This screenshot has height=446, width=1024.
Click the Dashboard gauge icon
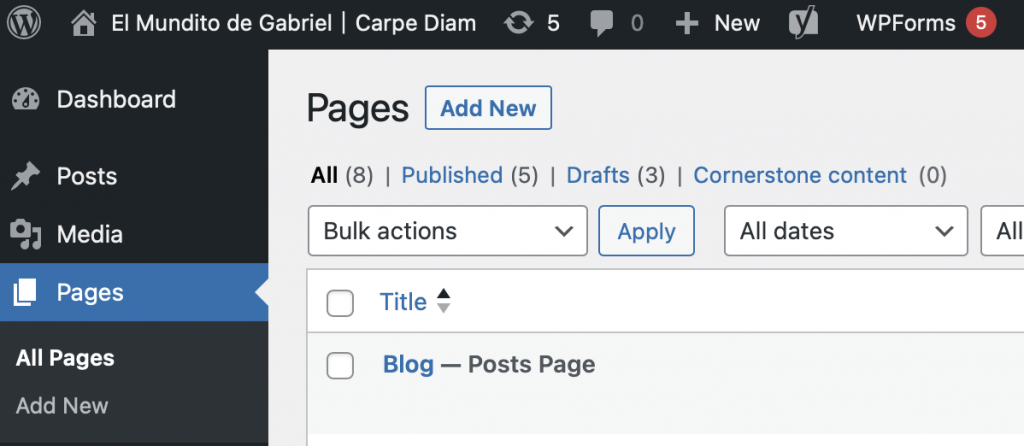click(25, 100)
